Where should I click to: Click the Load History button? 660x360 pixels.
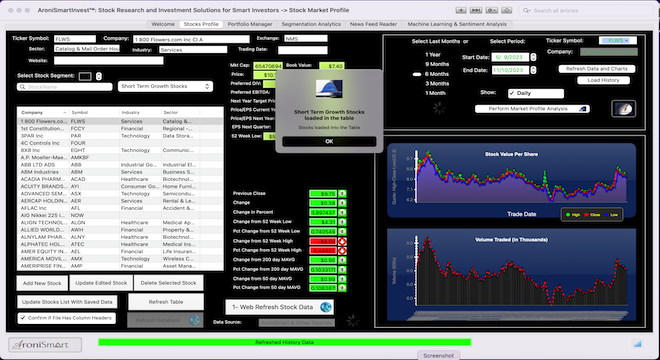603,80
